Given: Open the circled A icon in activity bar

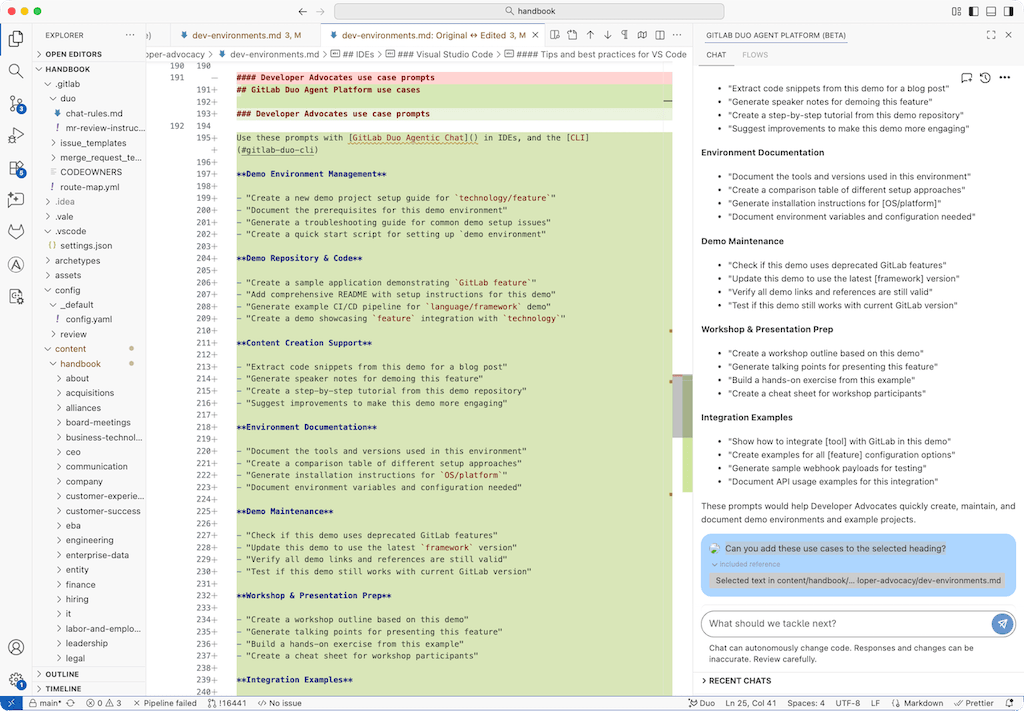Looking at the screenshot, I should [x=16, y=264].
